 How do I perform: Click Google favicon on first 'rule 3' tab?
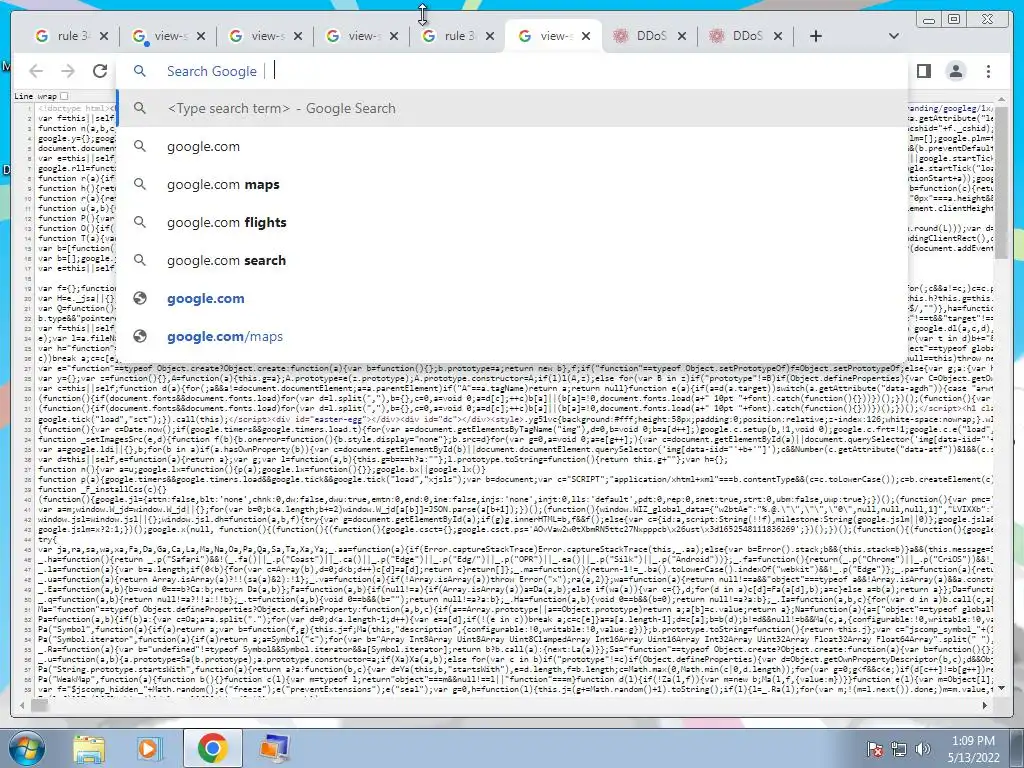[x=42, y=36]
